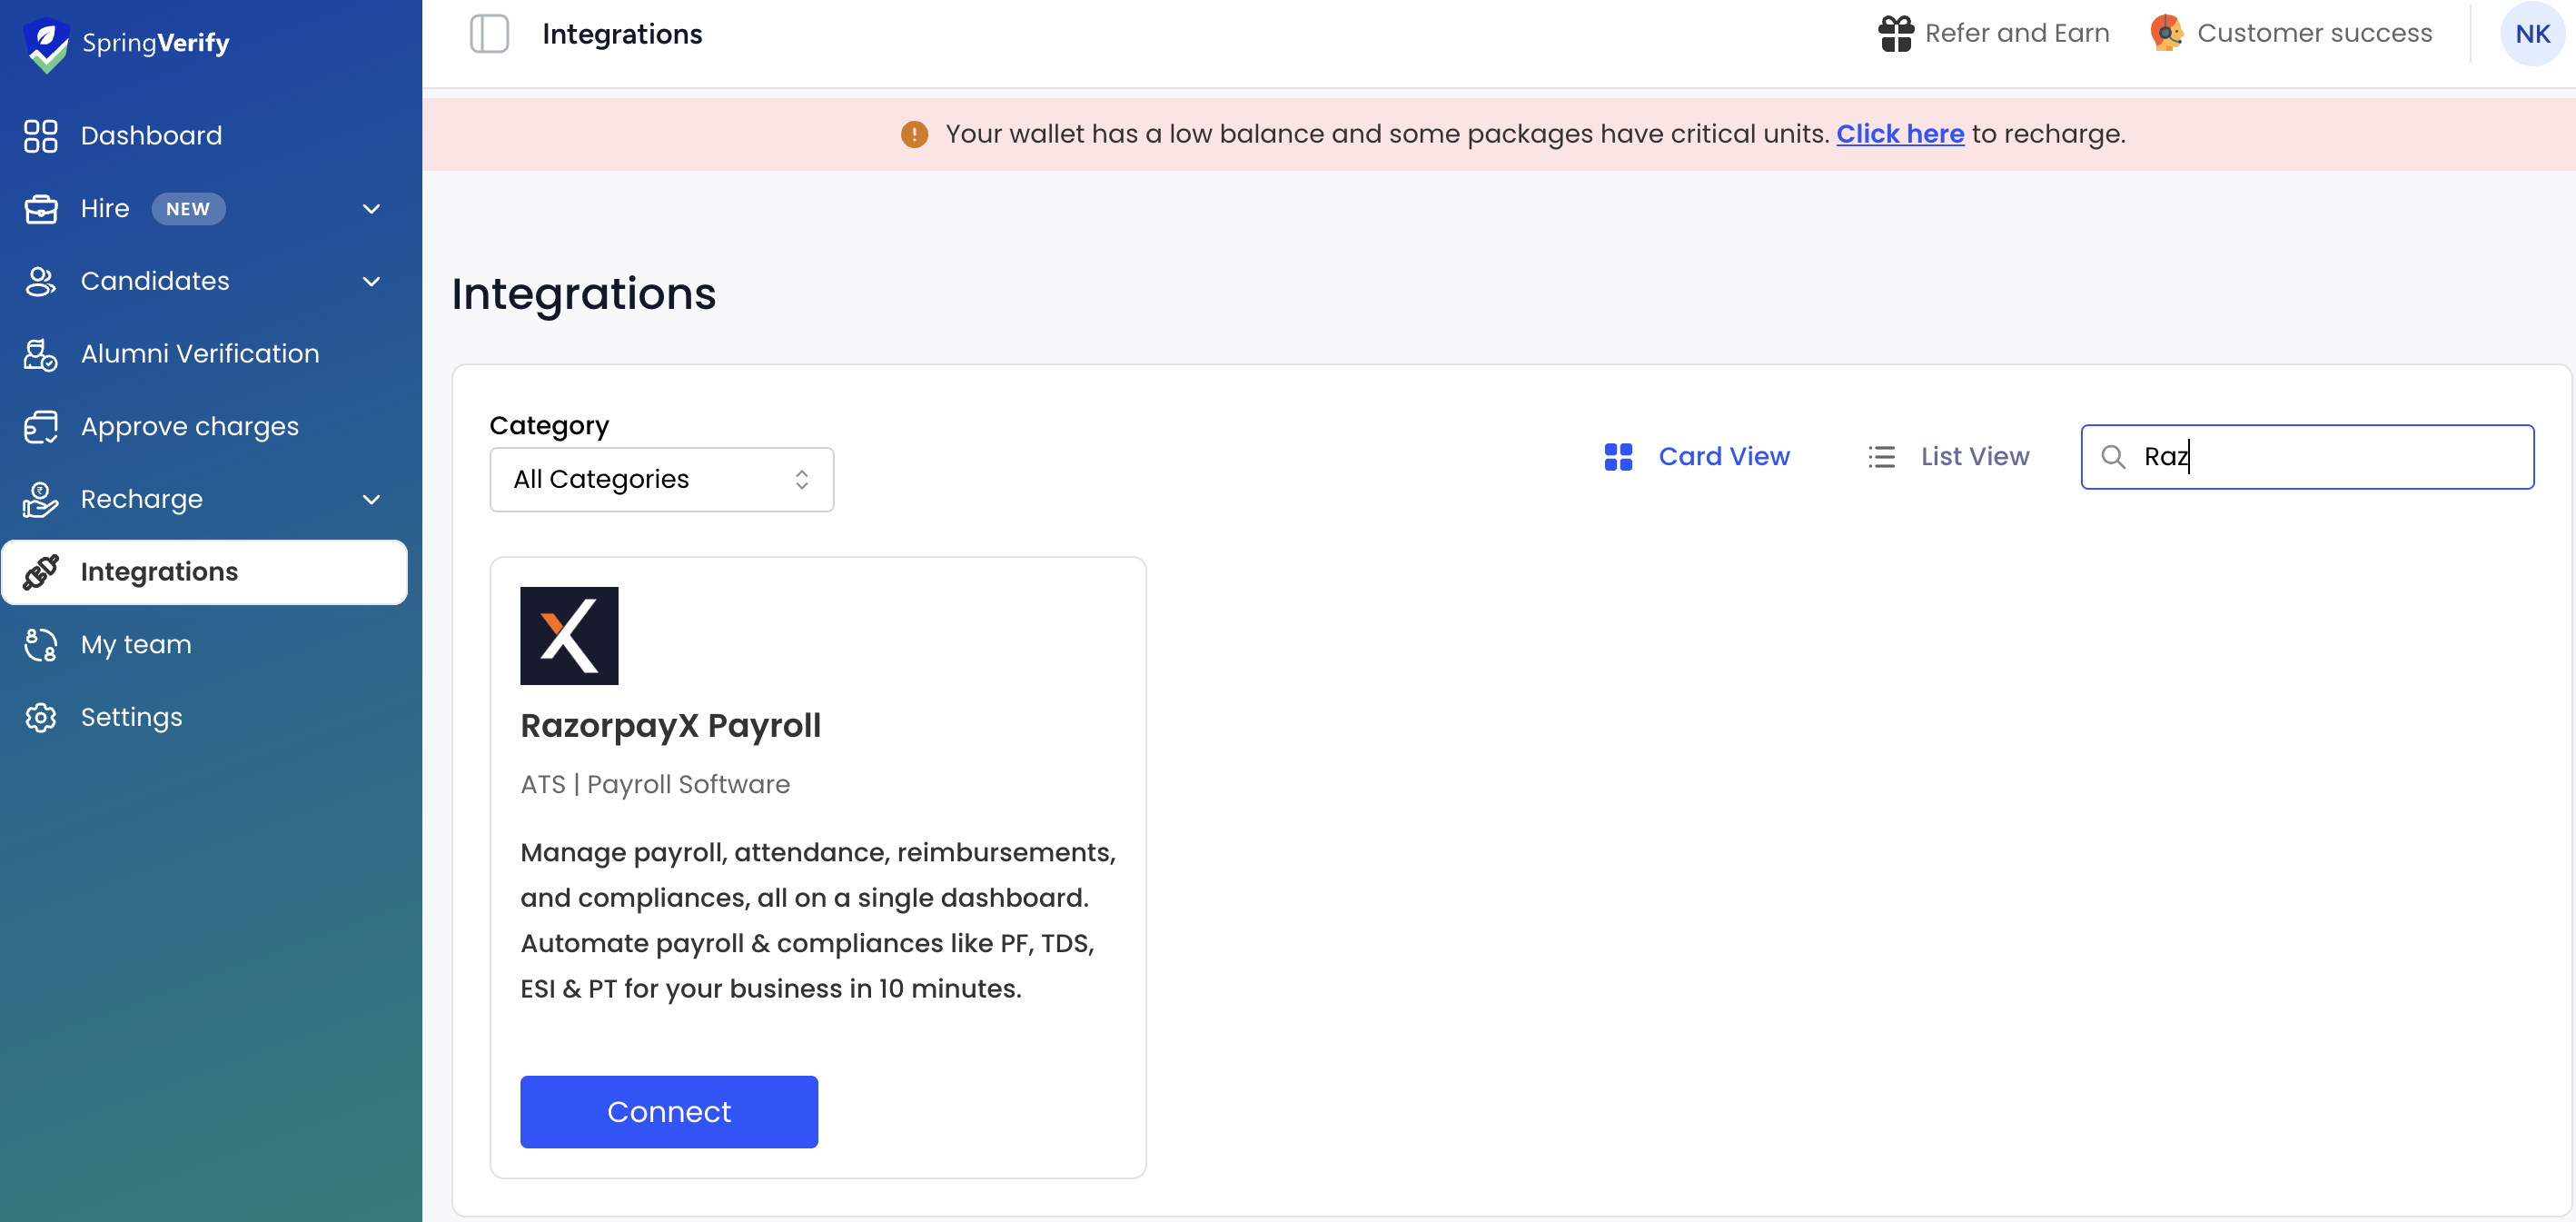This screenshot has height=1222, width=2576.
Task: Switch to Card View
Action: pyautogui.click(x=1696, y=457)
